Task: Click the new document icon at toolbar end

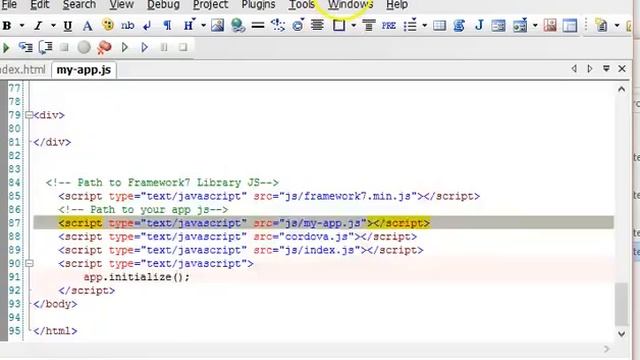Action: coord(601,25)
